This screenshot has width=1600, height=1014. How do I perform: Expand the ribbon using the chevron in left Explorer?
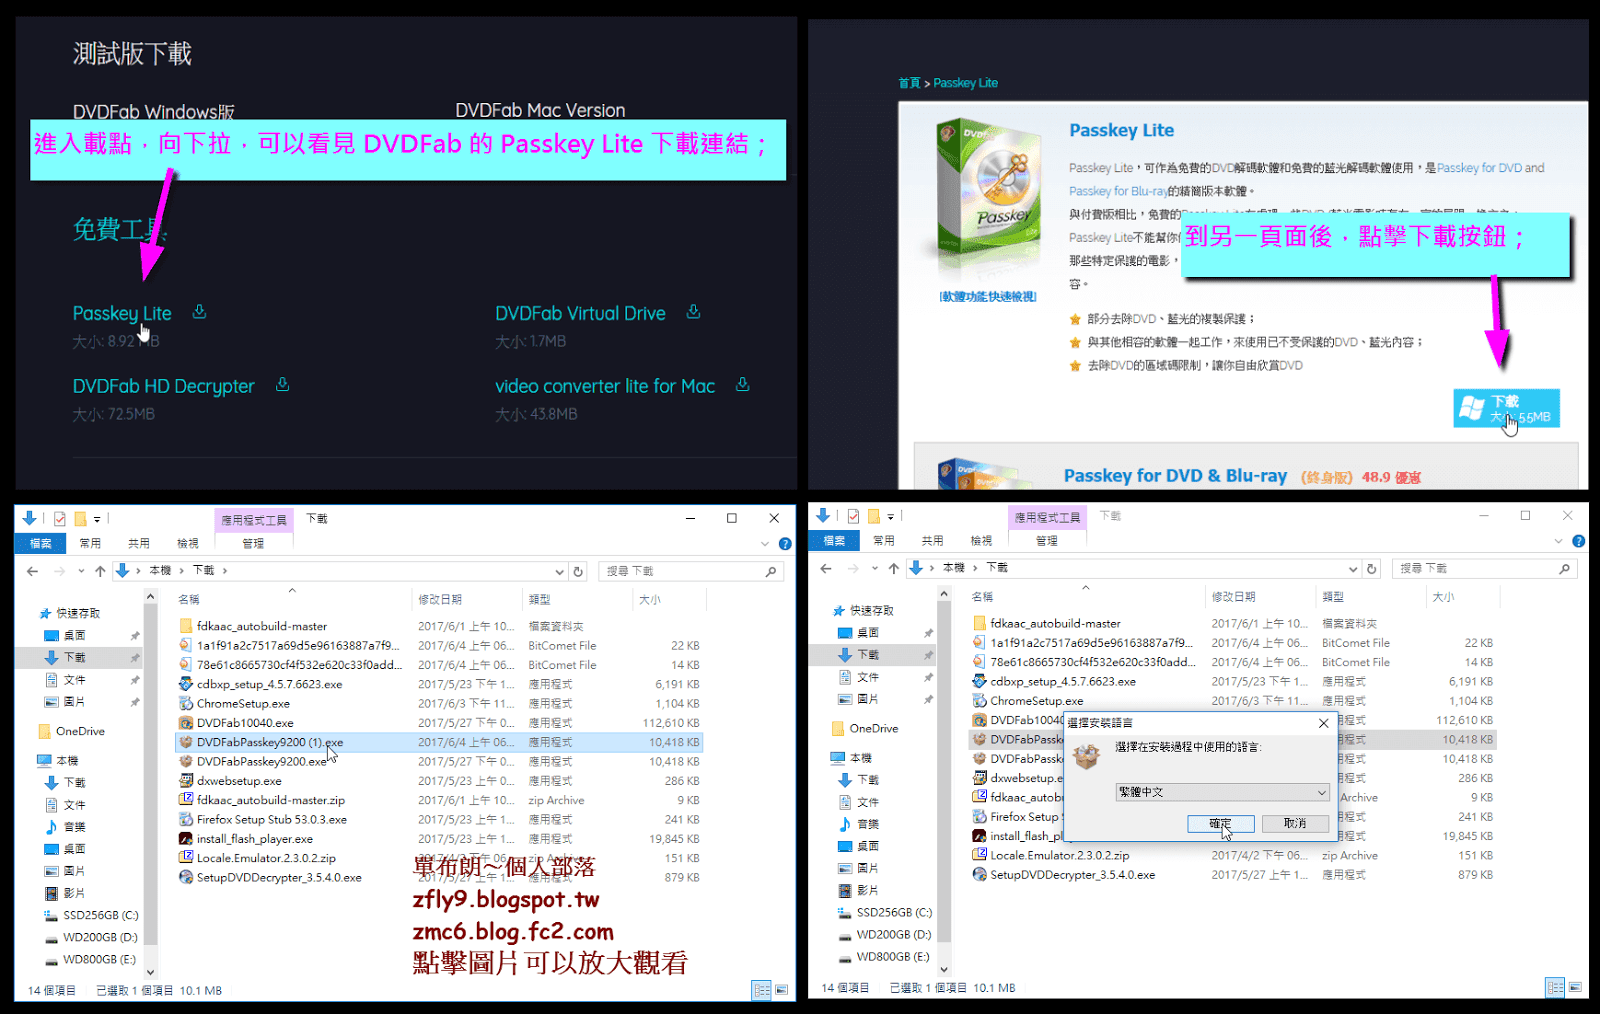point(765,544)
